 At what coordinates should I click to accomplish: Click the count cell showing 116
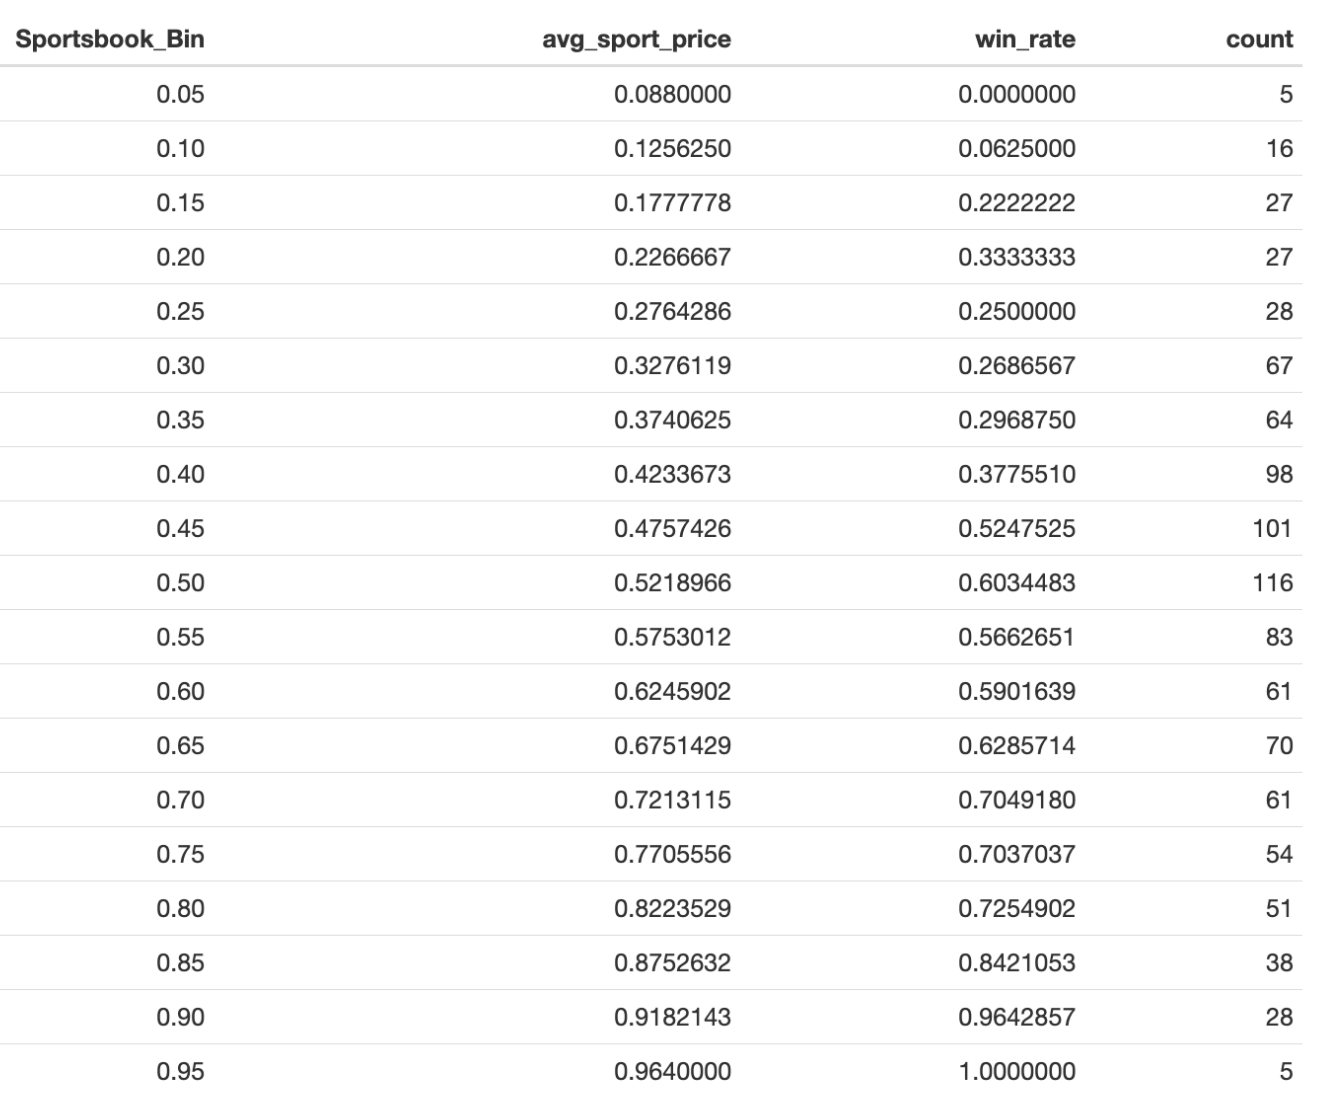click(x=1272, y=583)
